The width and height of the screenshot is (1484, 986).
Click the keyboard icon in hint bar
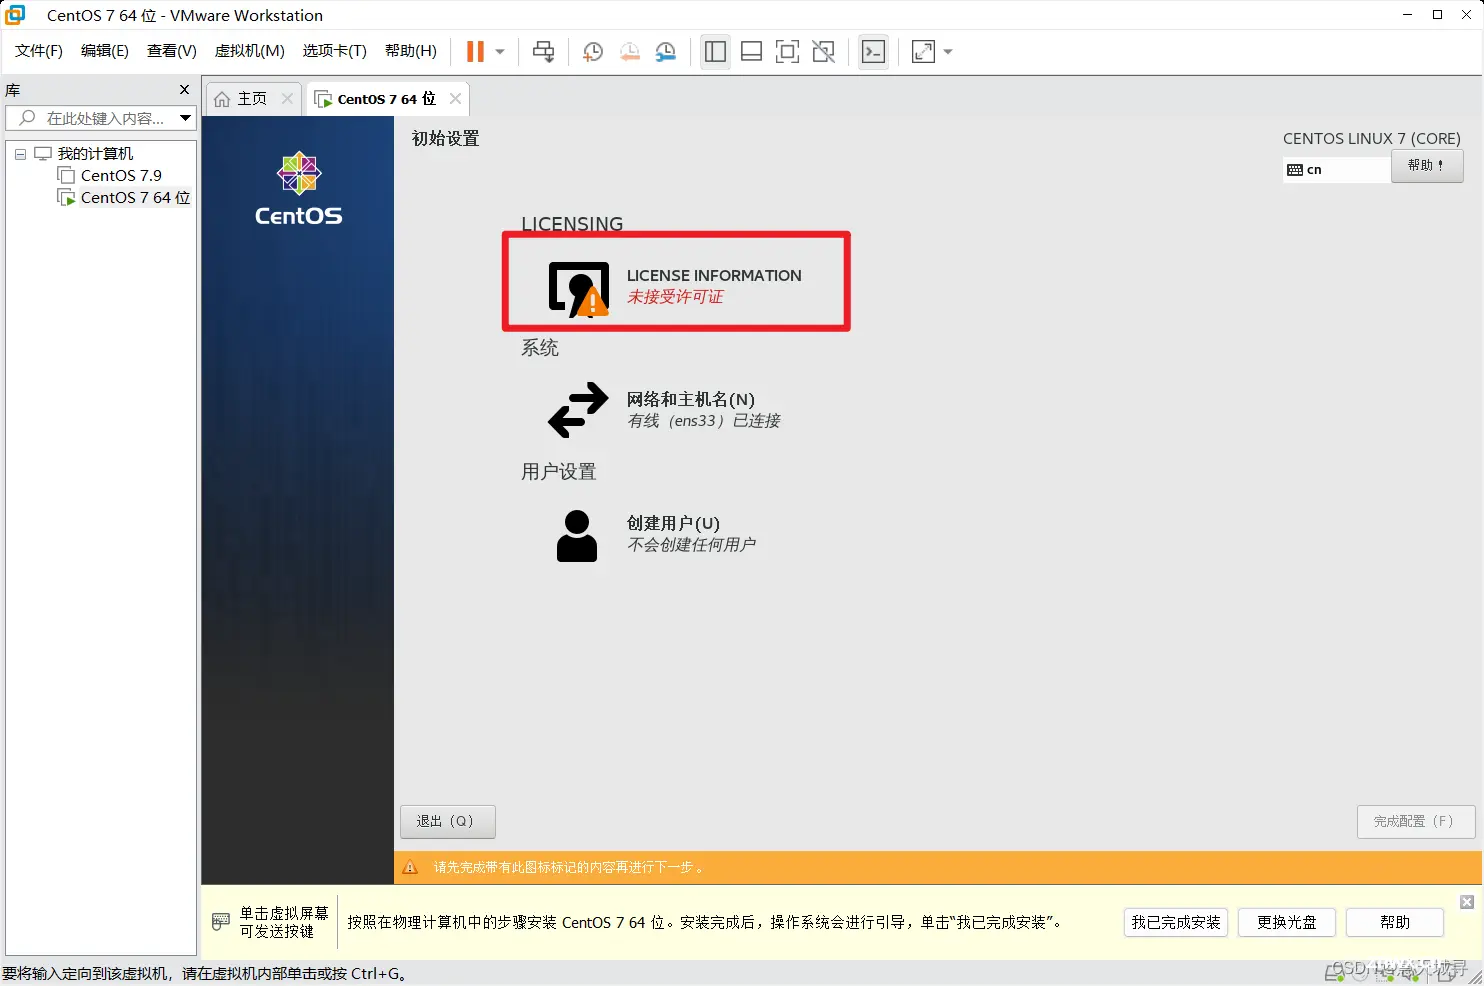pos(221,922)
